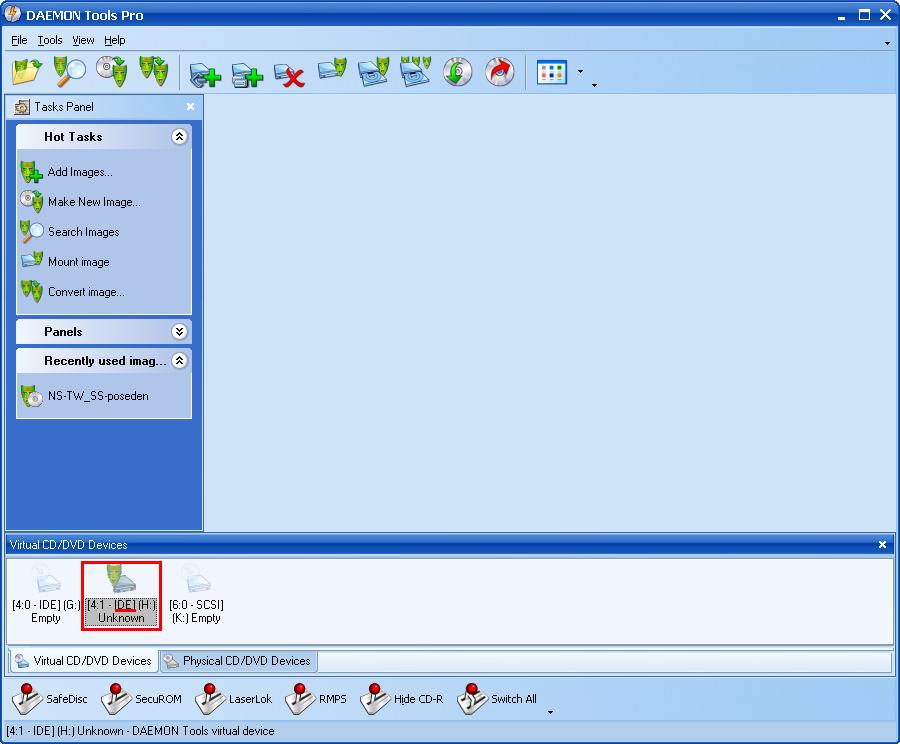Open the view mode dropdown arrow
900x744 pixels.
(x=580, y=72)
